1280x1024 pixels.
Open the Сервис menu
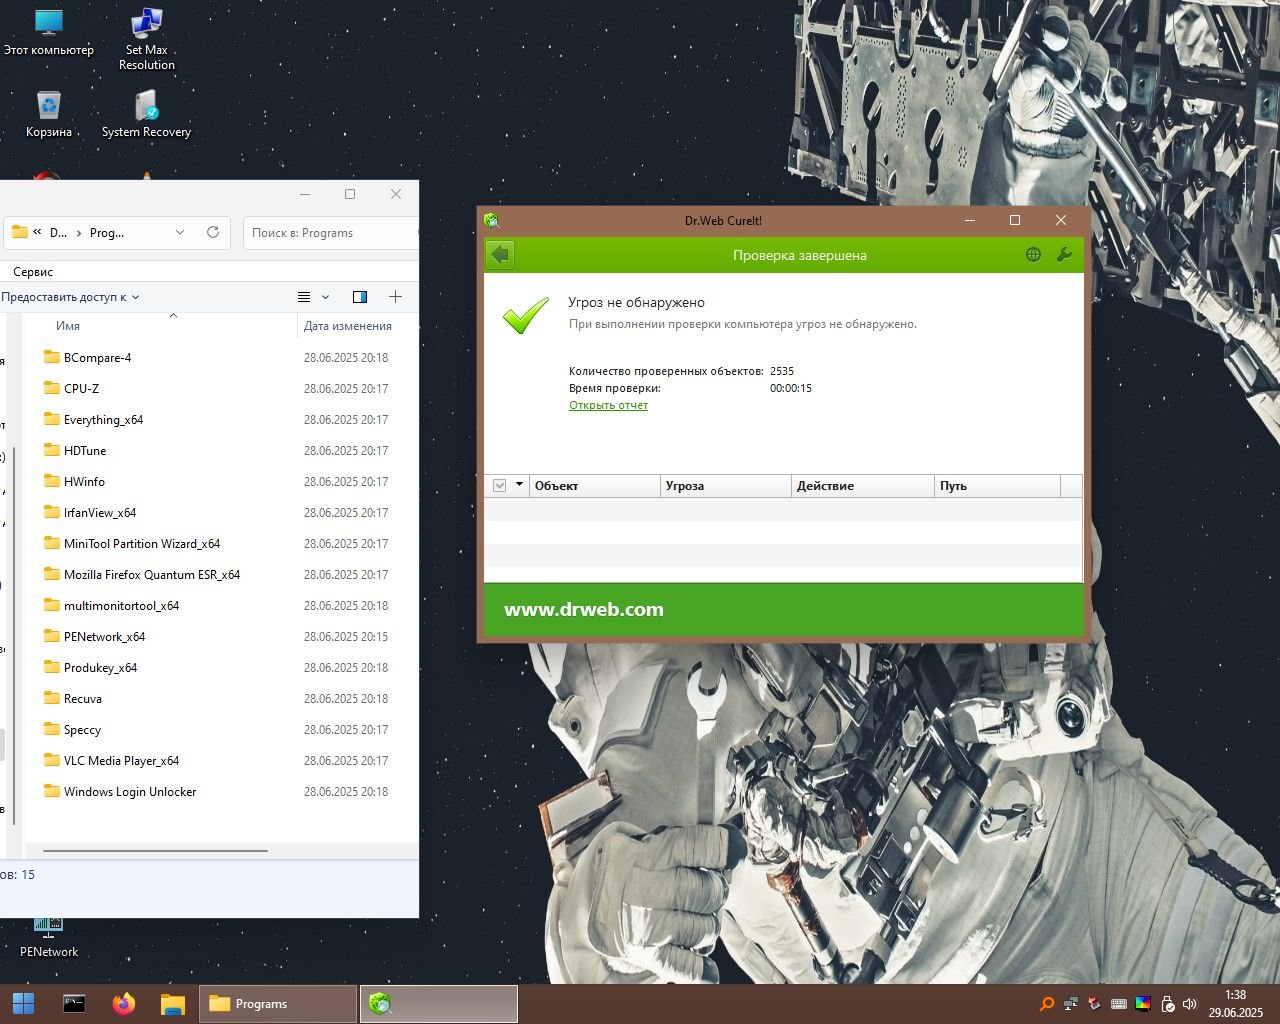click(x=33, y=272)
